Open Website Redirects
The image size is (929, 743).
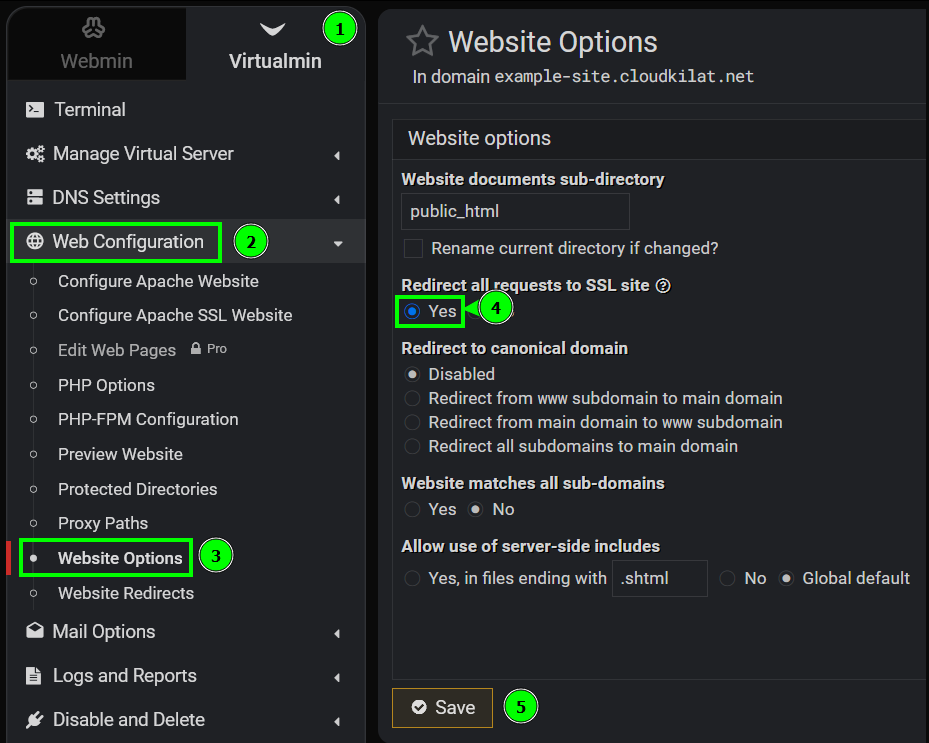pyautogui.click(x=126, y=593)
